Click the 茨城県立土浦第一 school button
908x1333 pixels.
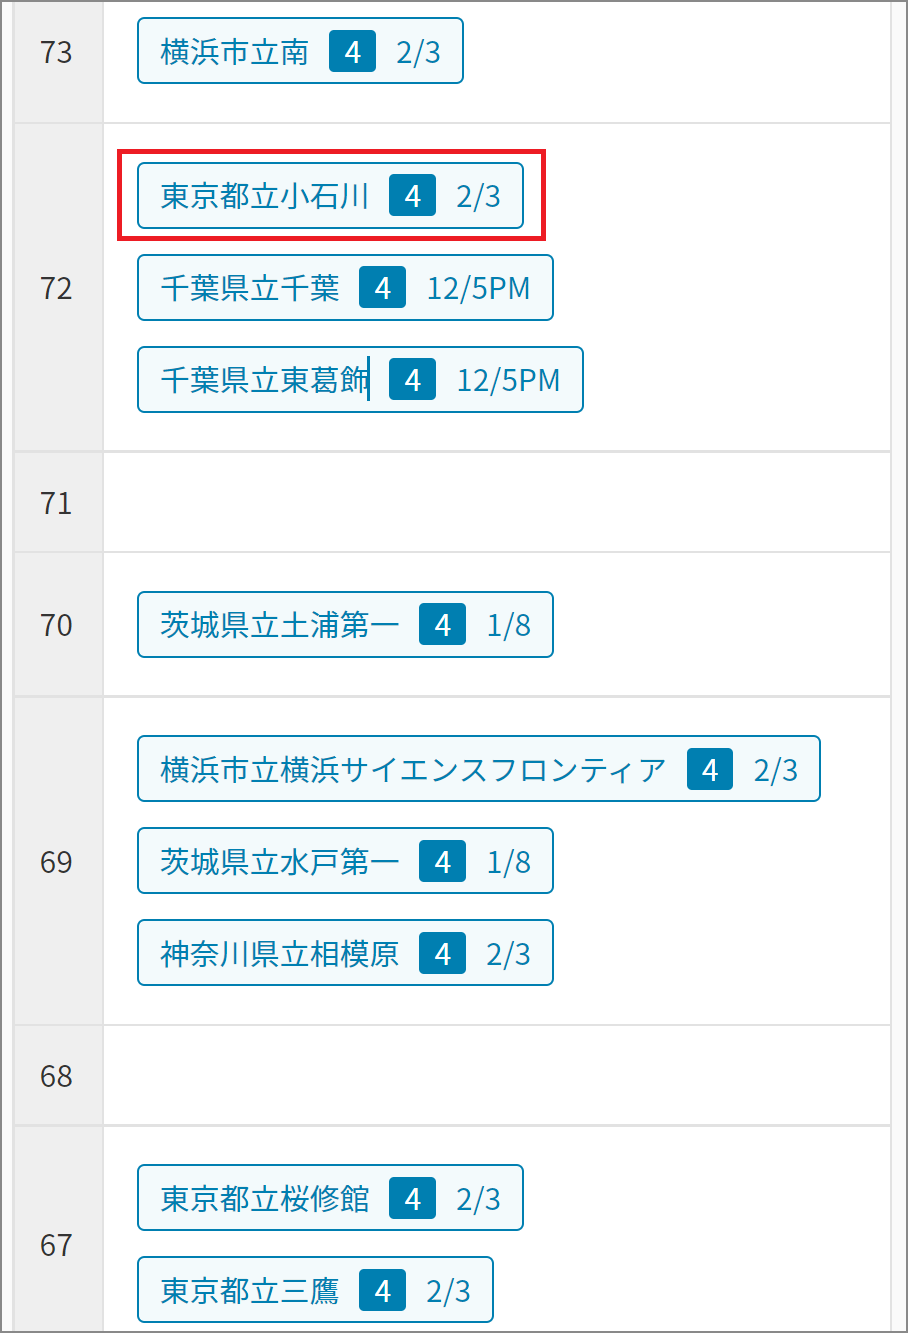click(x=345, y=625)
